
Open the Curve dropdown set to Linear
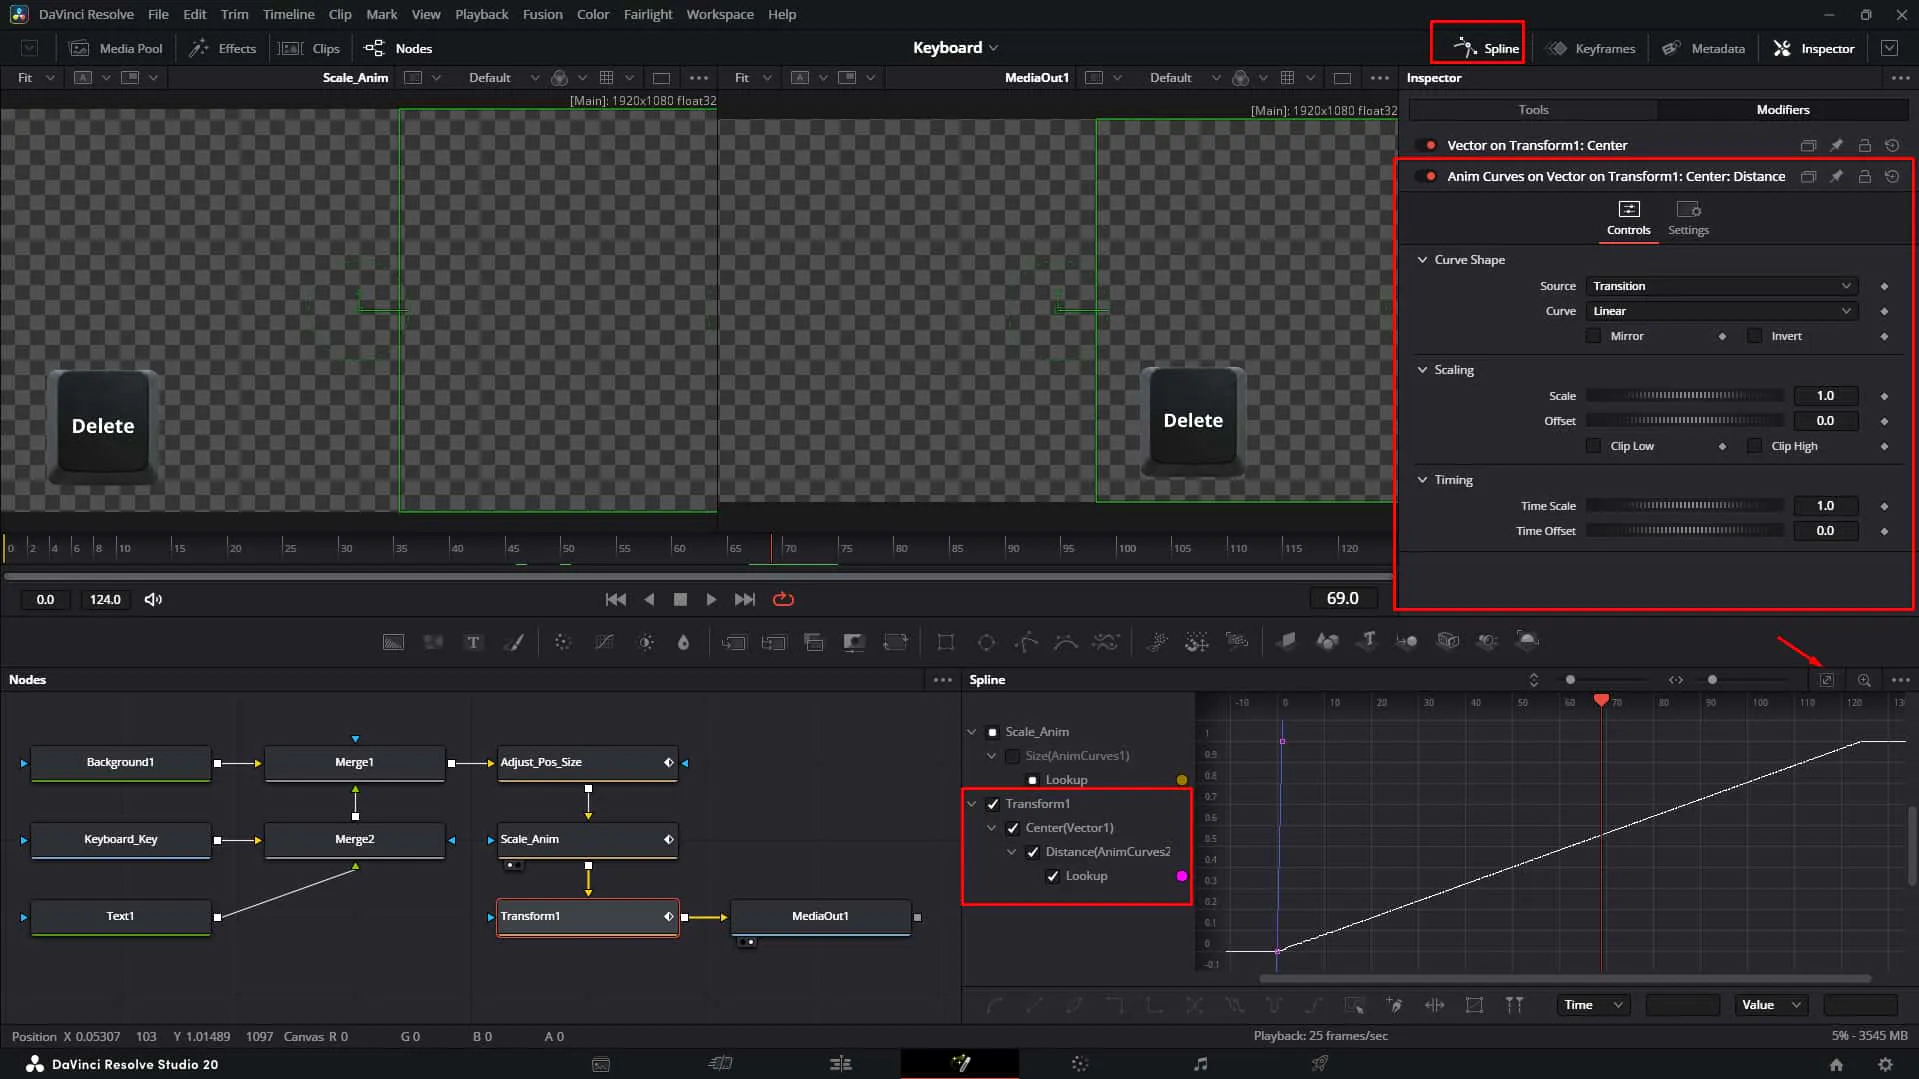(1722, 311)
